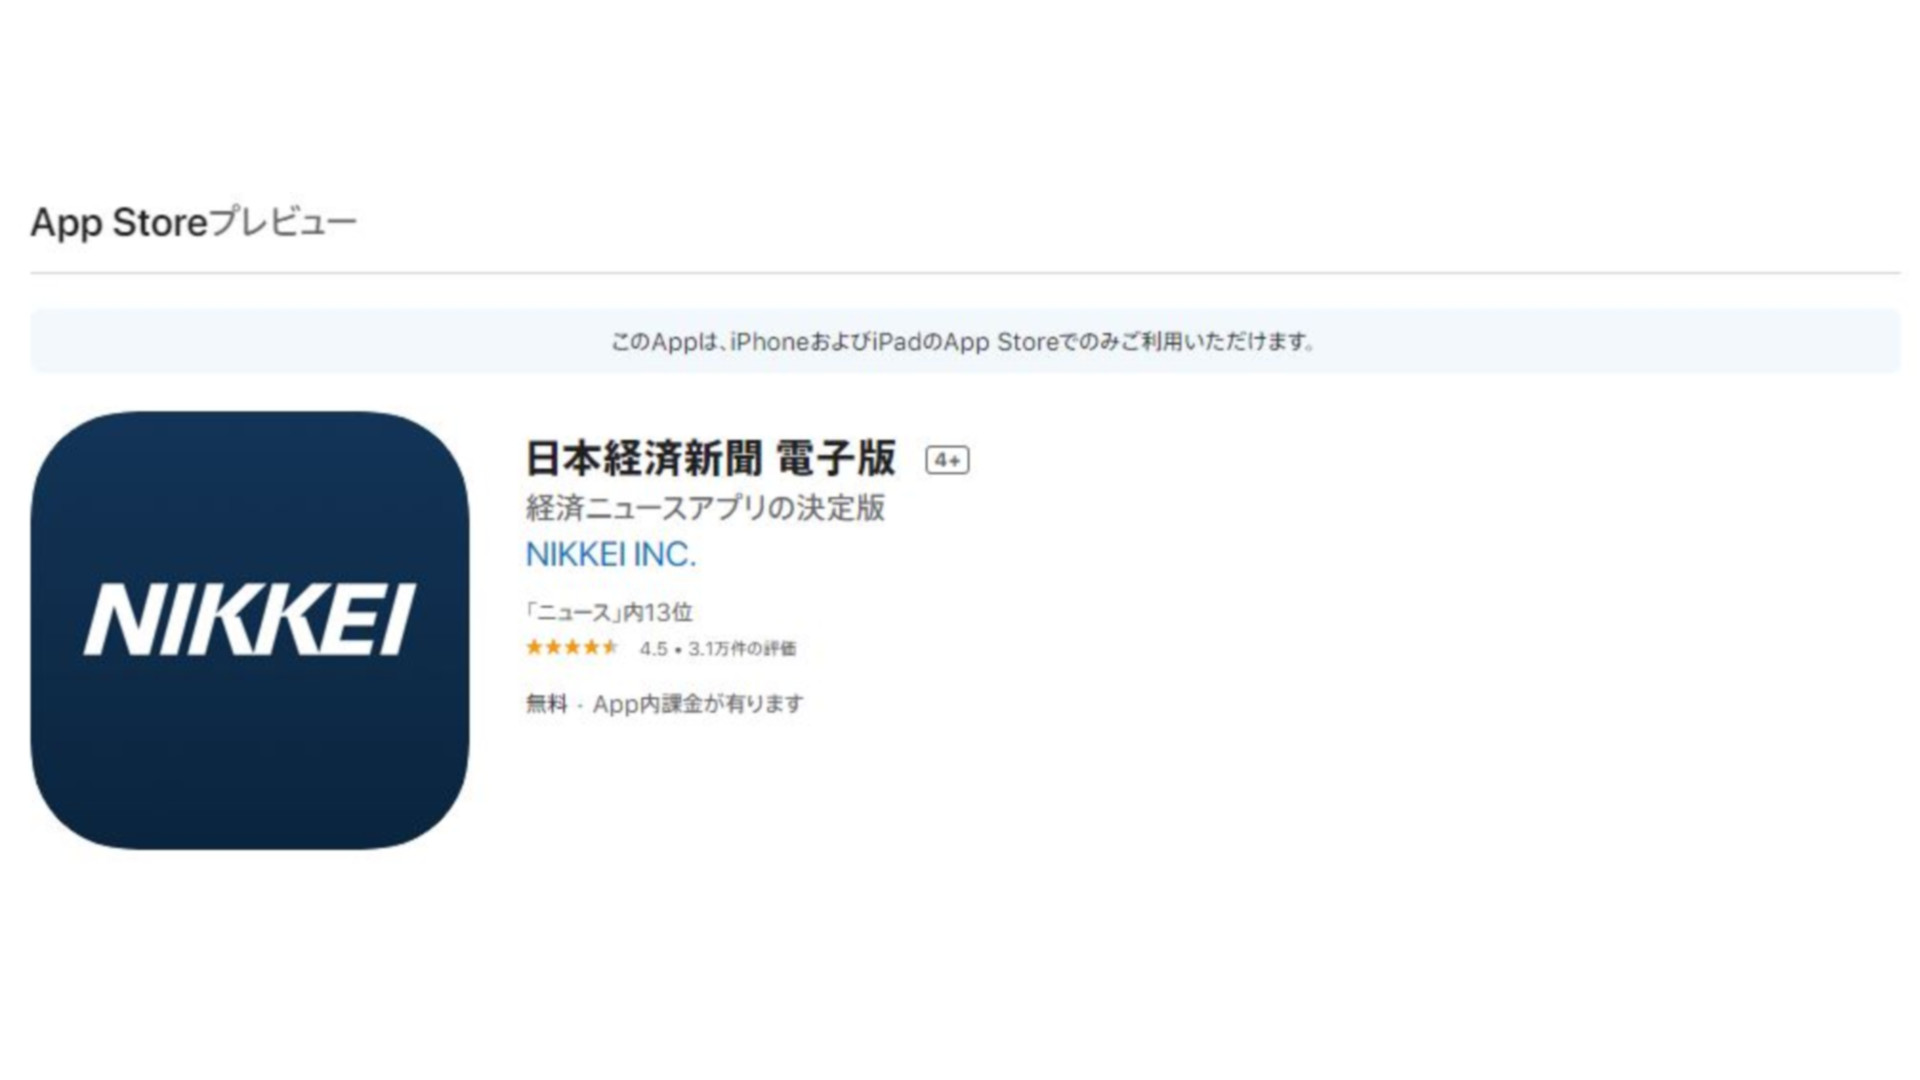
Task: Click the white NIKKEI wordmark in icon
Action: tap(249, 620)
